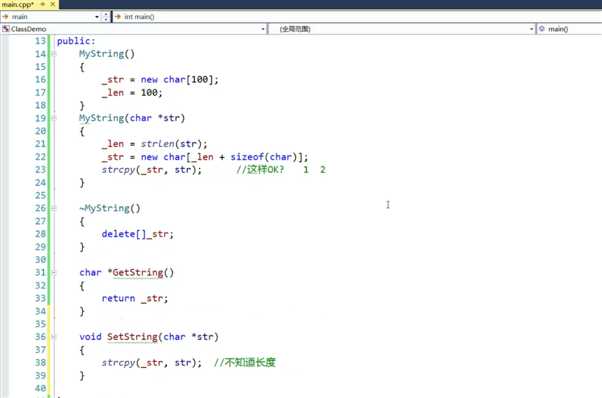This screenshot has width=602, height=398.
Task: Click the arrow icon before 'int main()'
Action: 118,17
